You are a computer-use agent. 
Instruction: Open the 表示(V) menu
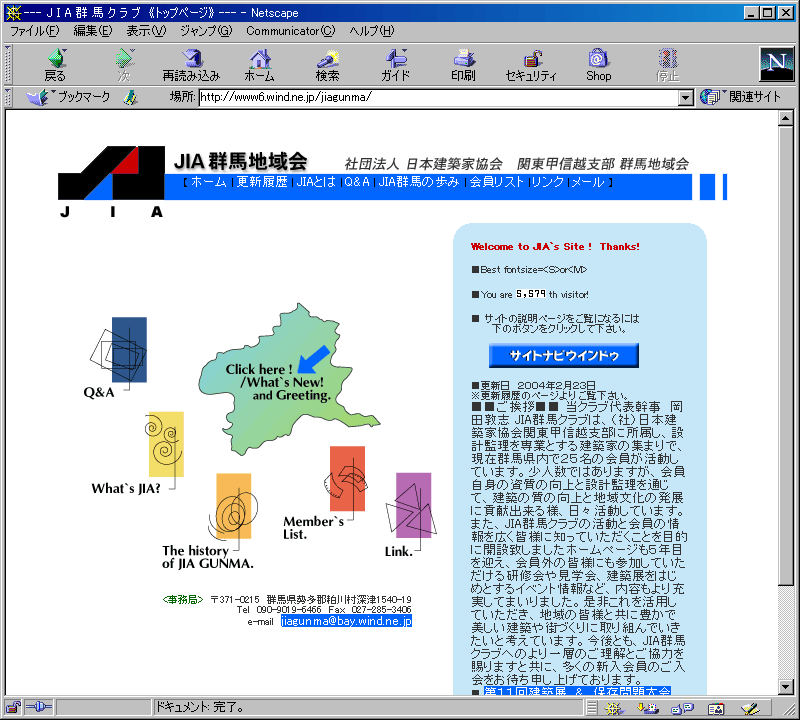(146, 31)
